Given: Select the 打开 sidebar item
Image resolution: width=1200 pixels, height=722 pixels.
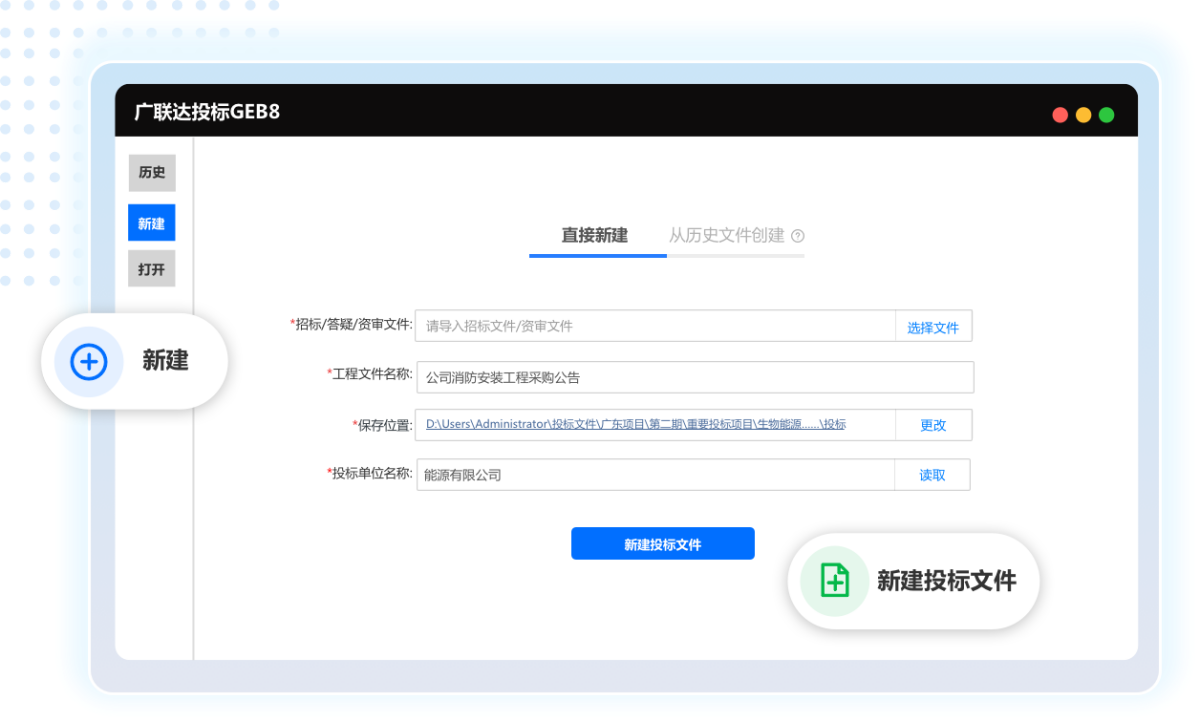Looking at the screenshot, I should coord(151,268).
